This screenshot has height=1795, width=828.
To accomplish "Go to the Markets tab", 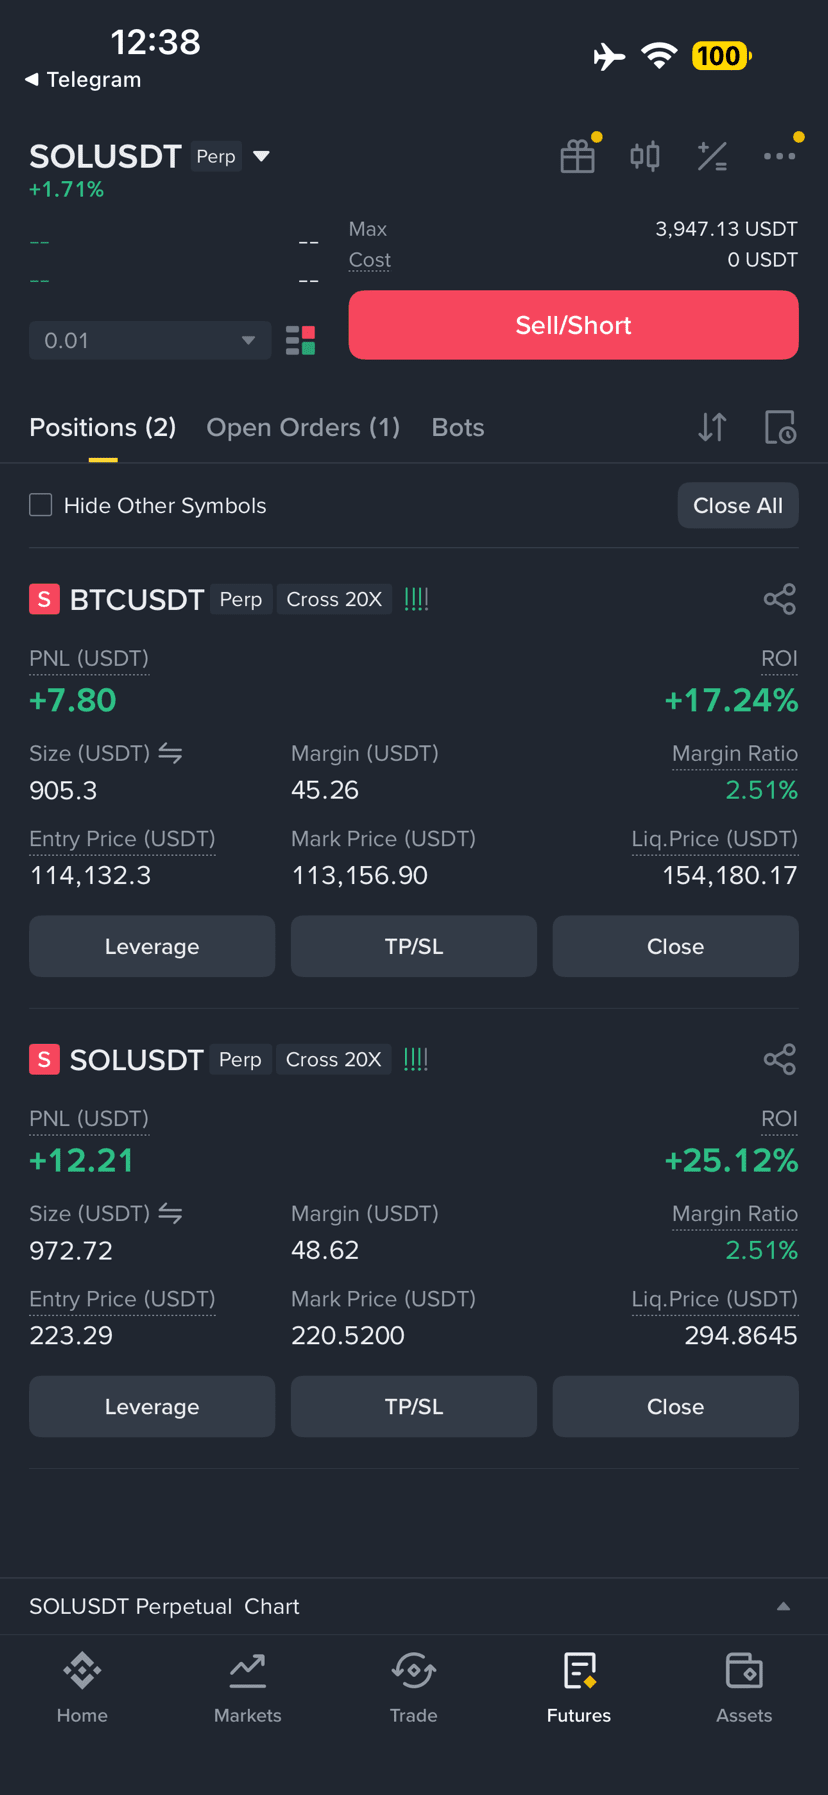I will pos(248,1688).
